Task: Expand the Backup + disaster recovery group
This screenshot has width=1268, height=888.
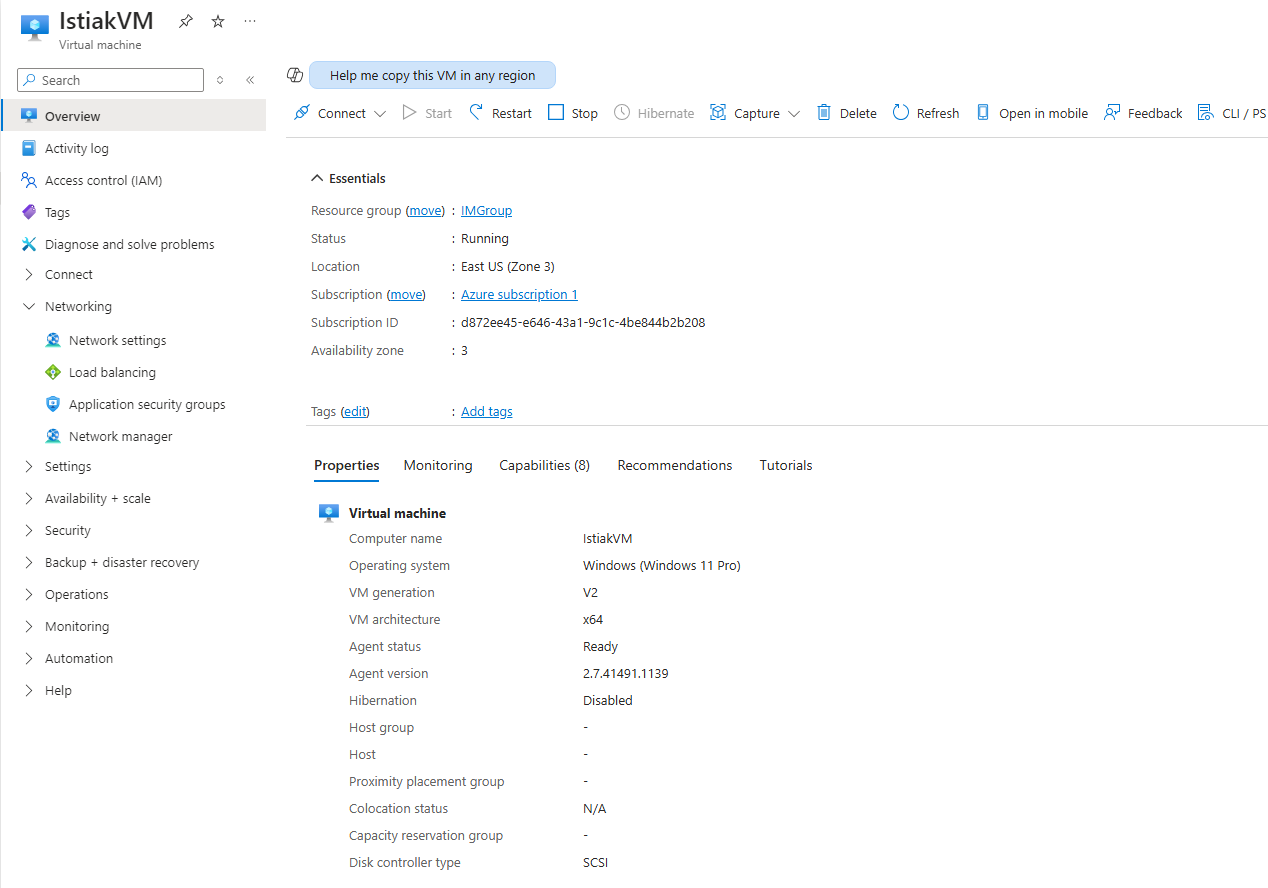Action: (29, 562)
